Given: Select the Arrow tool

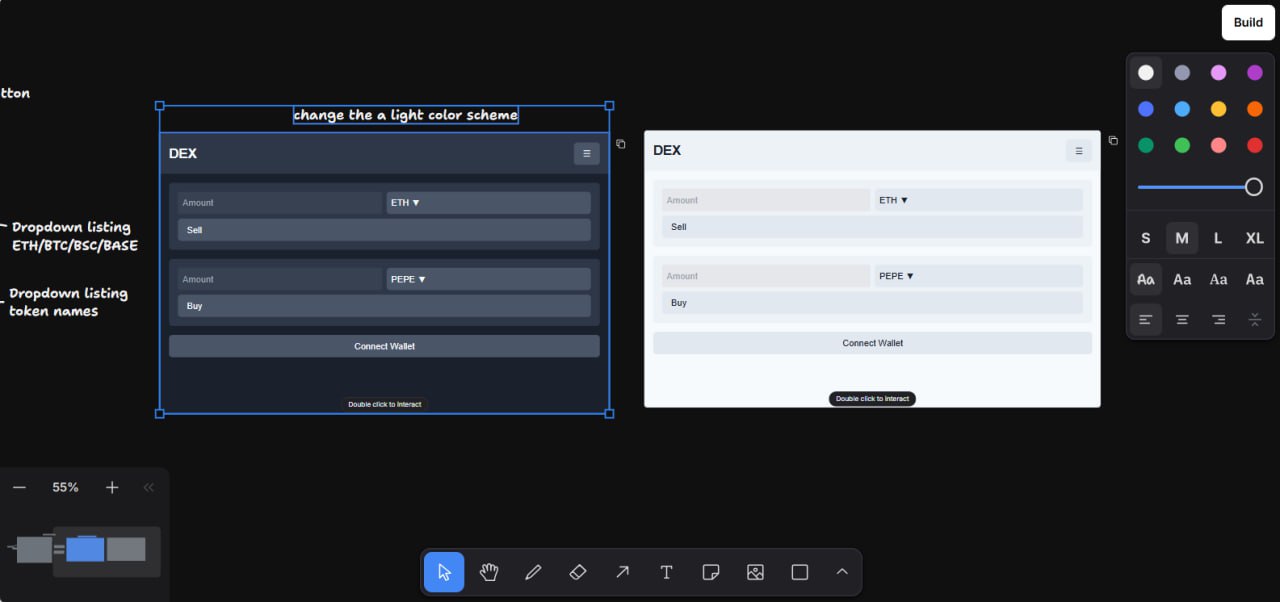Looking at the screenshot, I should [x=622, y=572].
